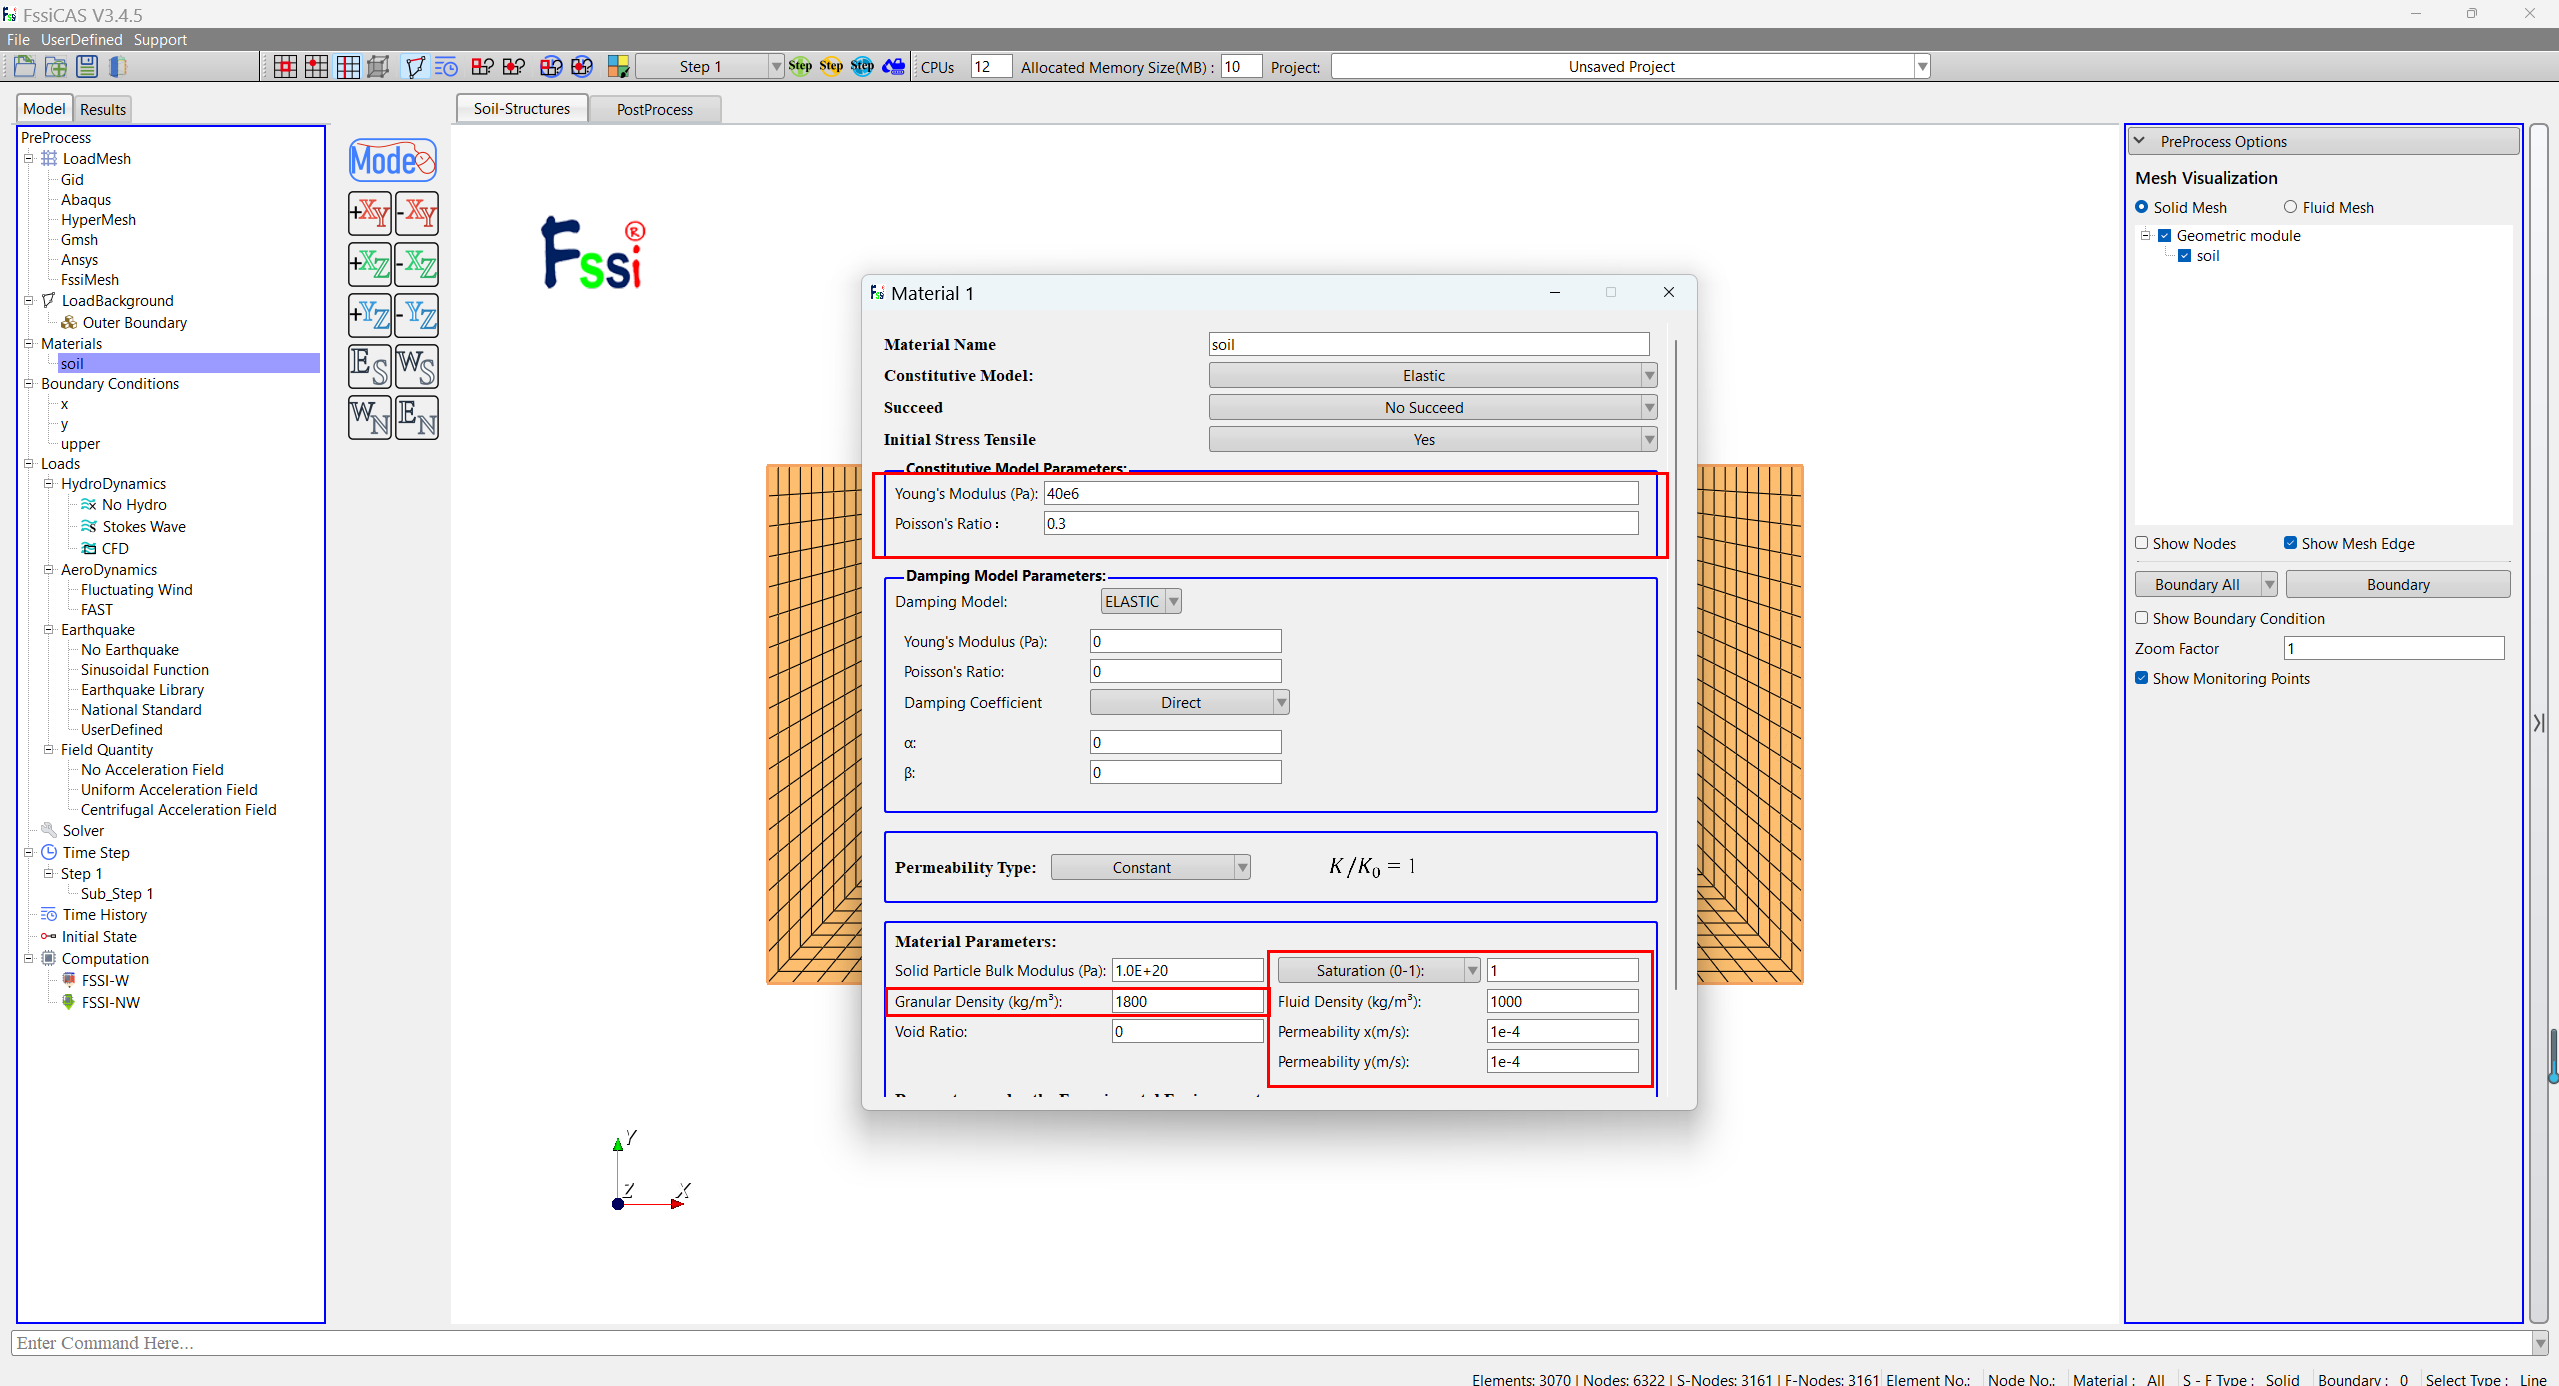Click the Zoom Factor input field
2559x1386 pixels.
coord(2394,649)
